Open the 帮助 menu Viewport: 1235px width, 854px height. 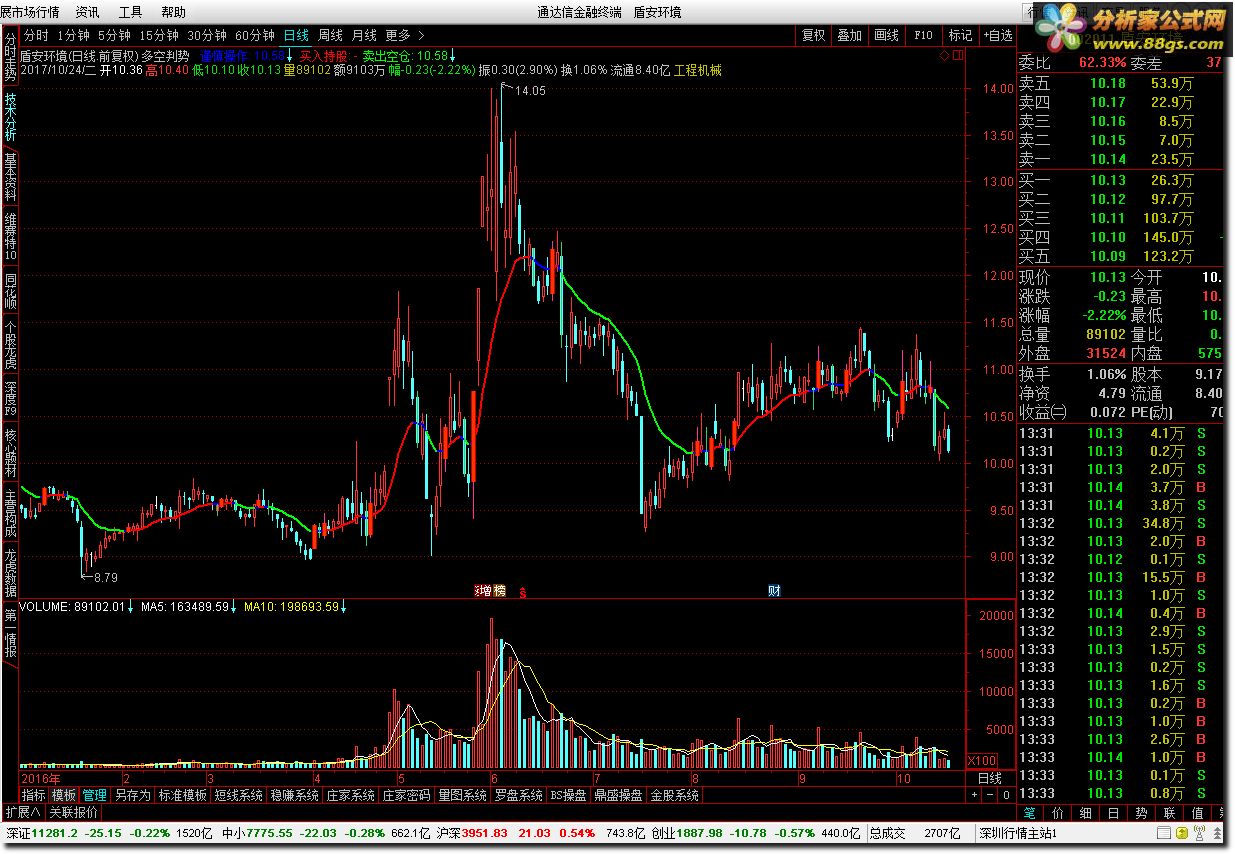pos(173,12)
